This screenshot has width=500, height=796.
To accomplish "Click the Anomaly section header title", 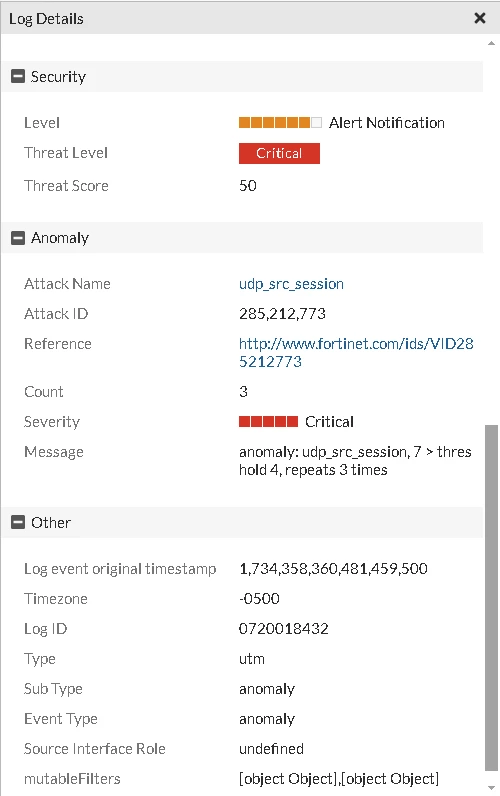I will [x=60, y=238].
